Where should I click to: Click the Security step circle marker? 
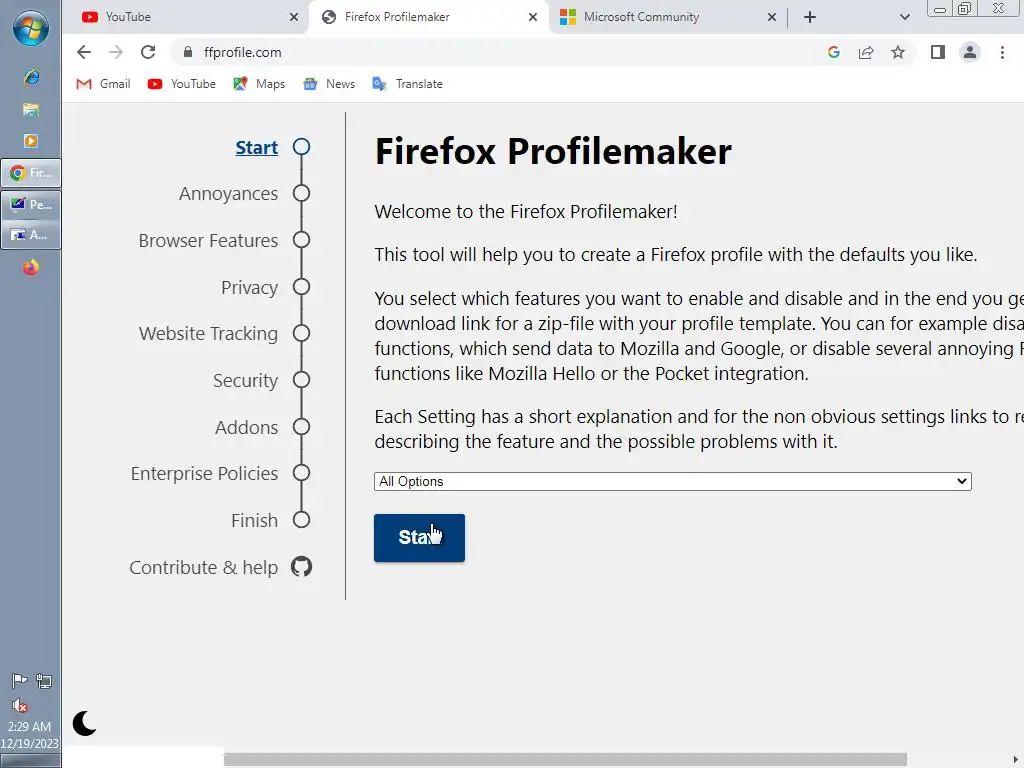click(x=301, y=379)
